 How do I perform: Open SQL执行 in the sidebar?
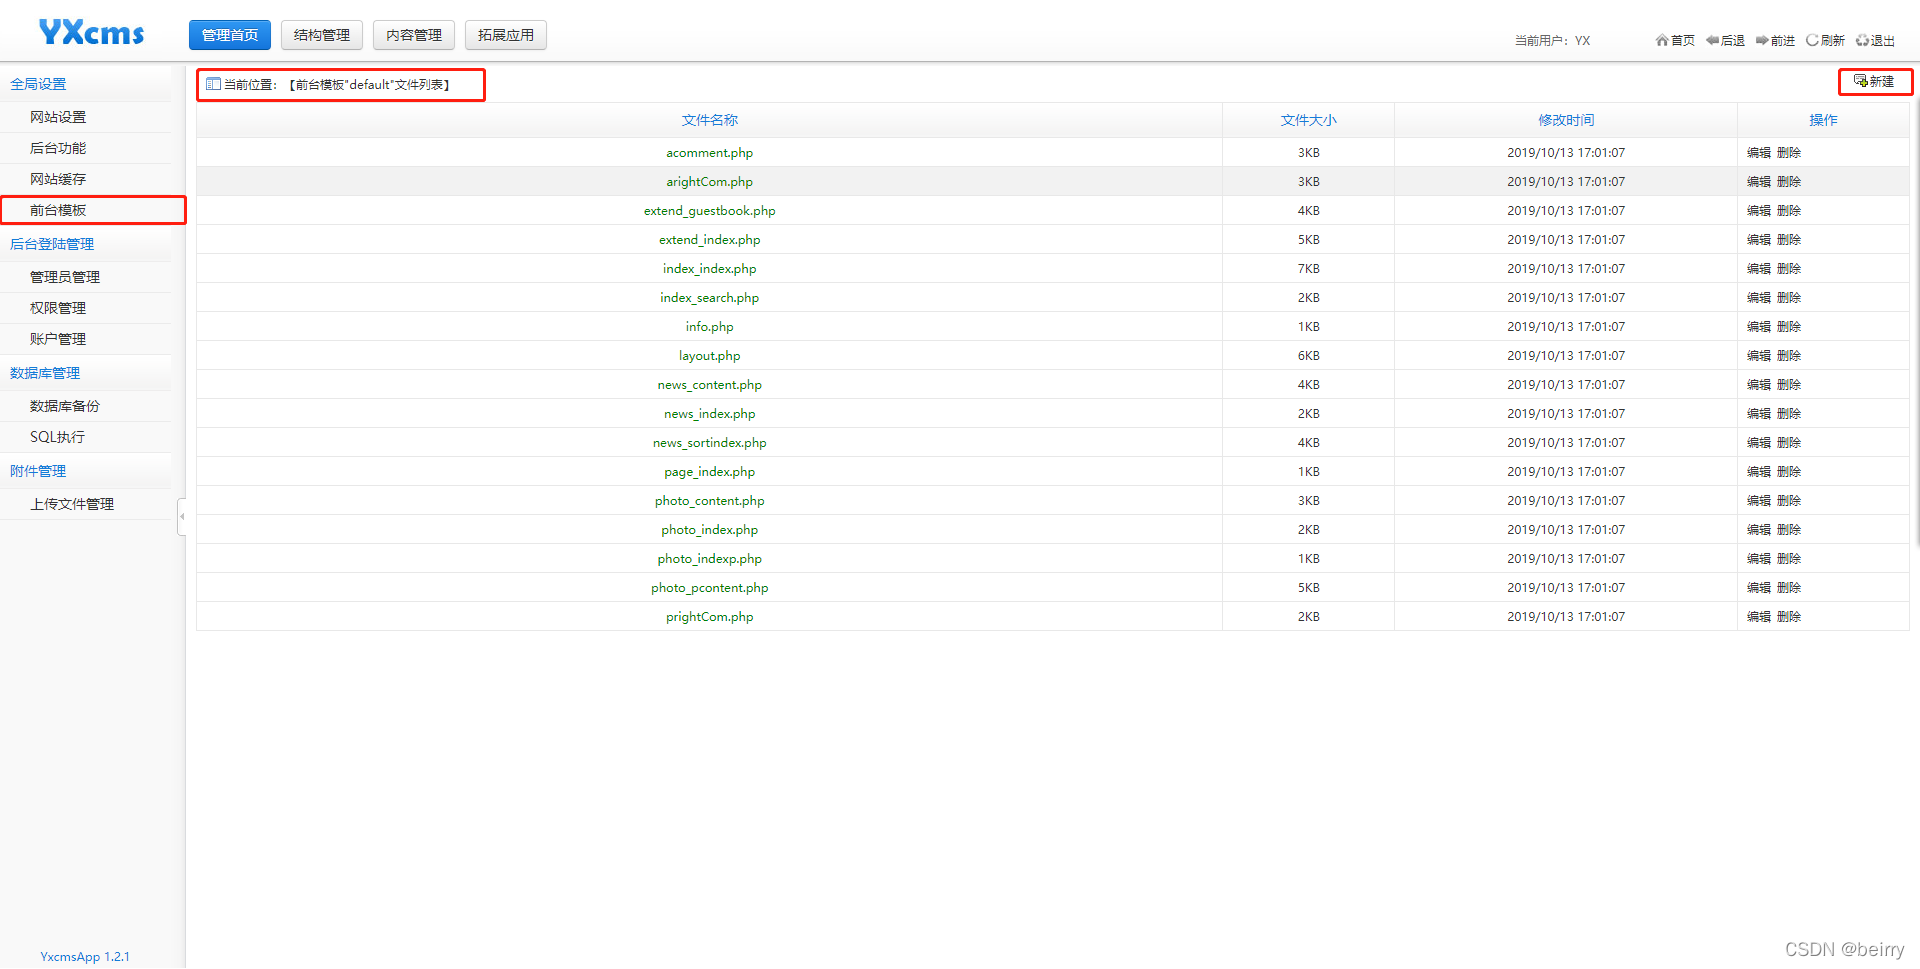pyautogui.click(x=57, y=438)
